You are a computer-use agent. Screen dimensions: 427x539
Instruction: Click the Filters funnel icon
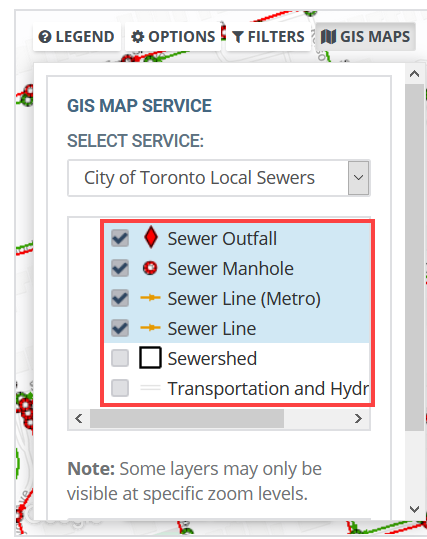[238, 37]
